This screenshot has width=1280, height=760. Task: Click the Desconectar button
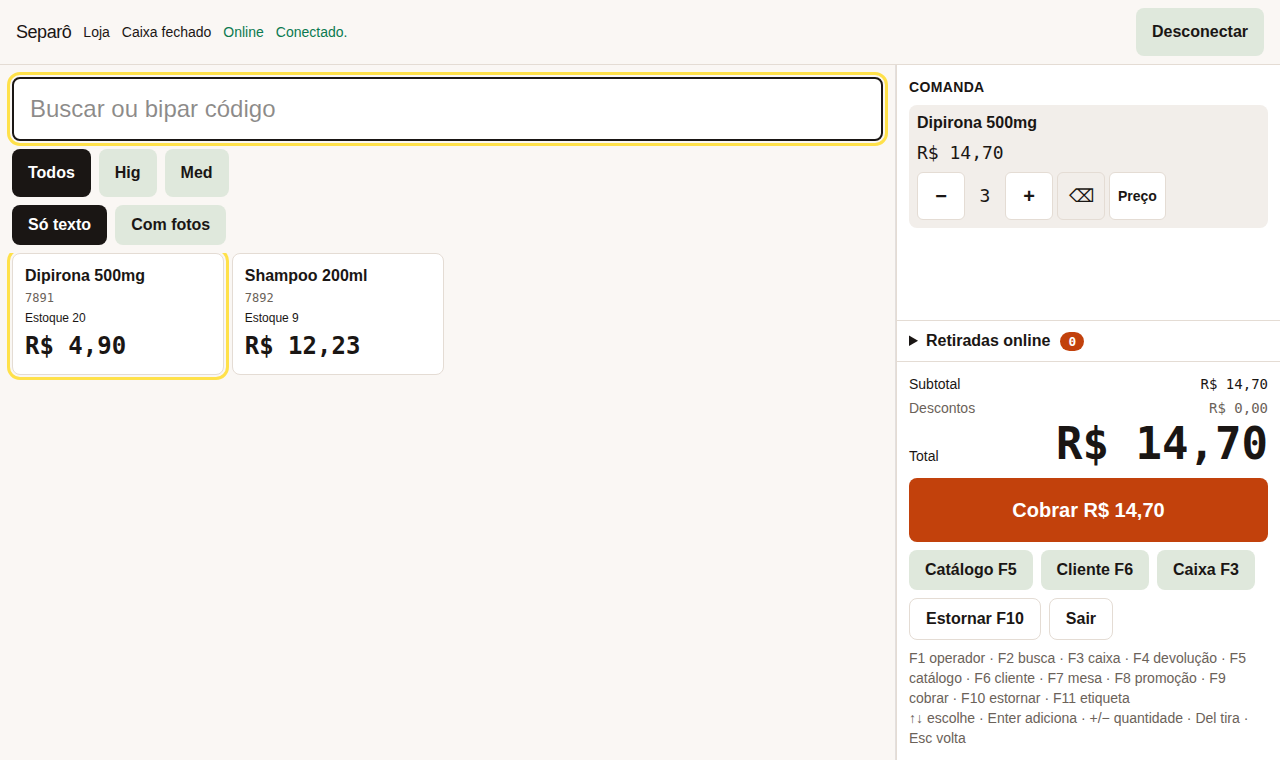click(x=1200, y=32)
